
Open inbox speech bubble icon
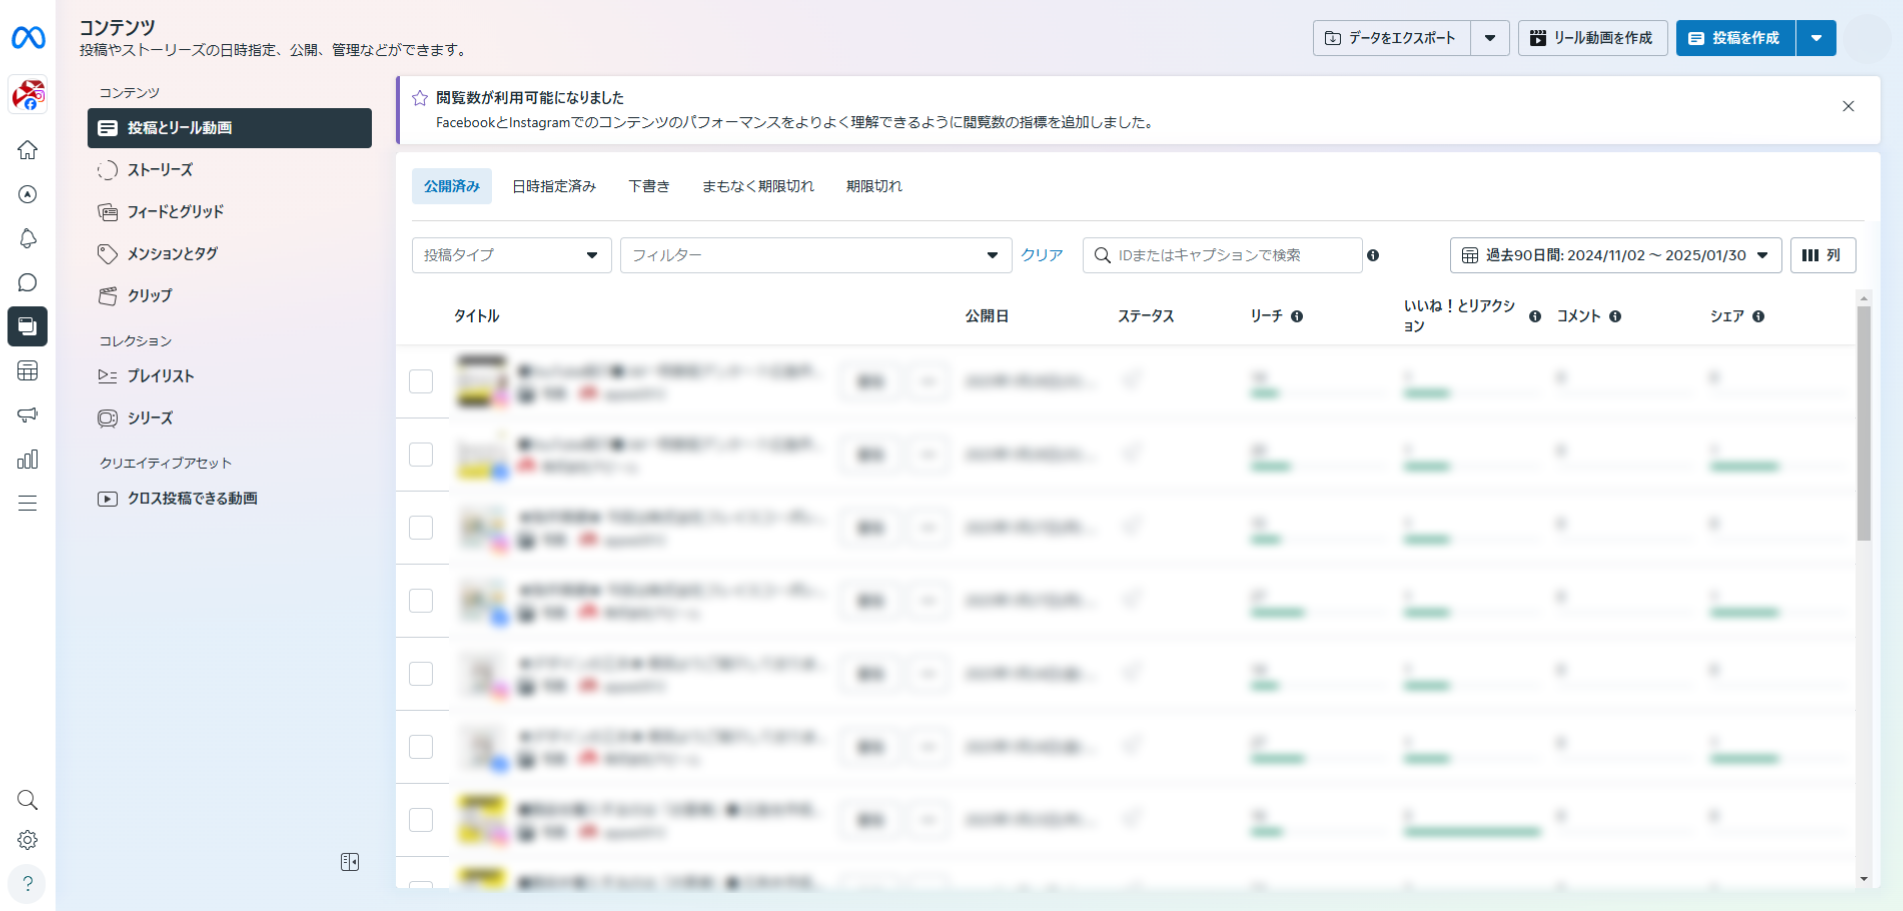tap(27, 283)
